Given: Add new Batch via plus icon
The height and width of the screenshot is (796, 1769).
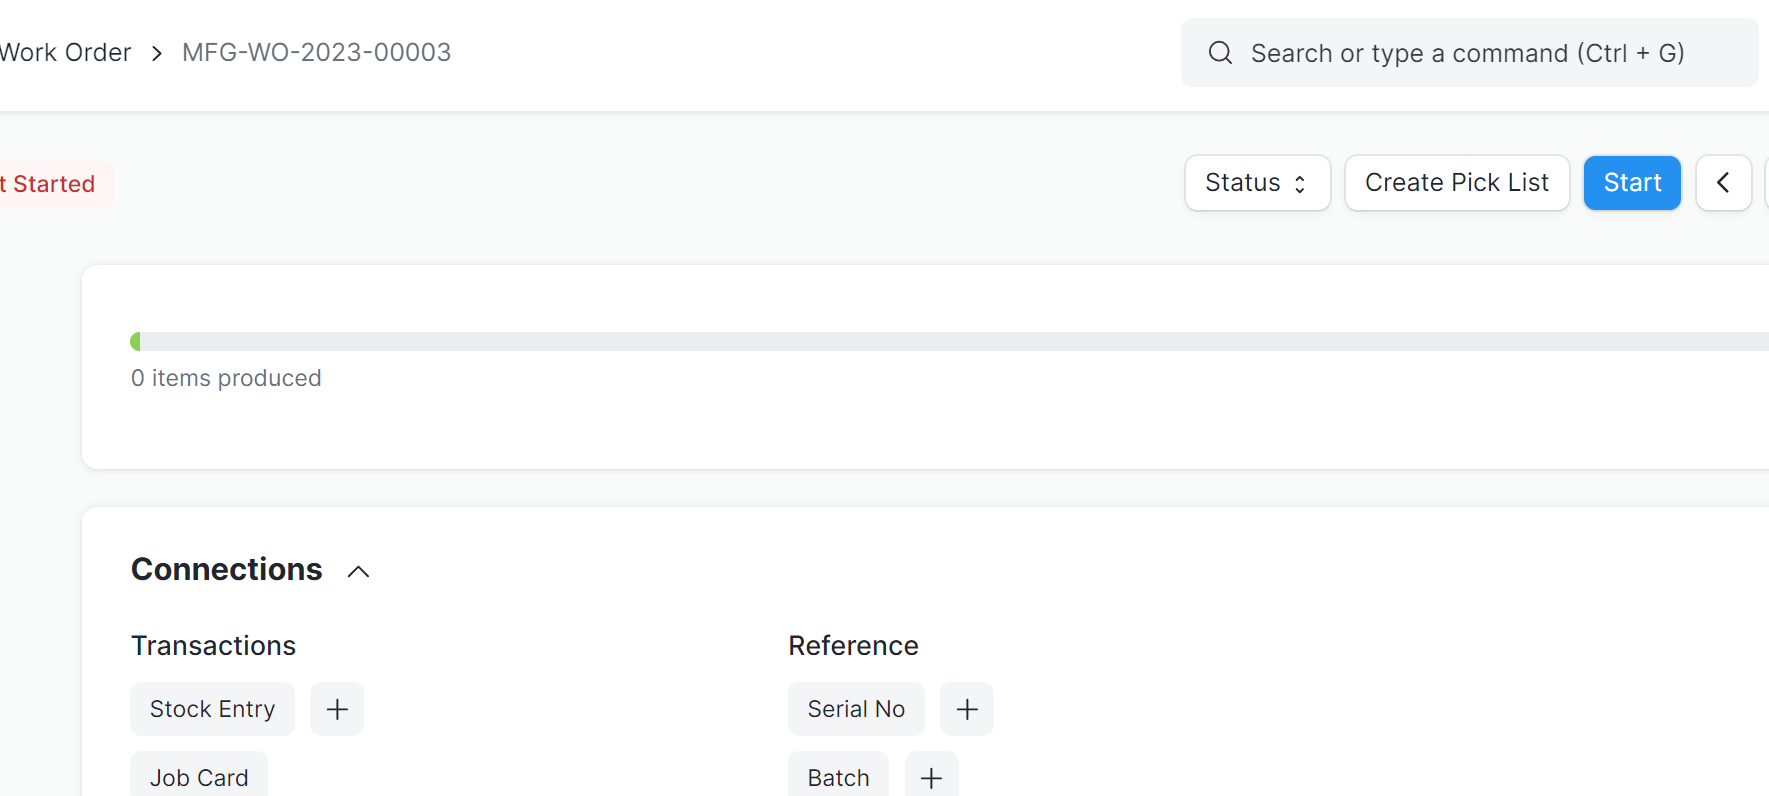Looking at the screenshot, I should click(x=931, y=777).
